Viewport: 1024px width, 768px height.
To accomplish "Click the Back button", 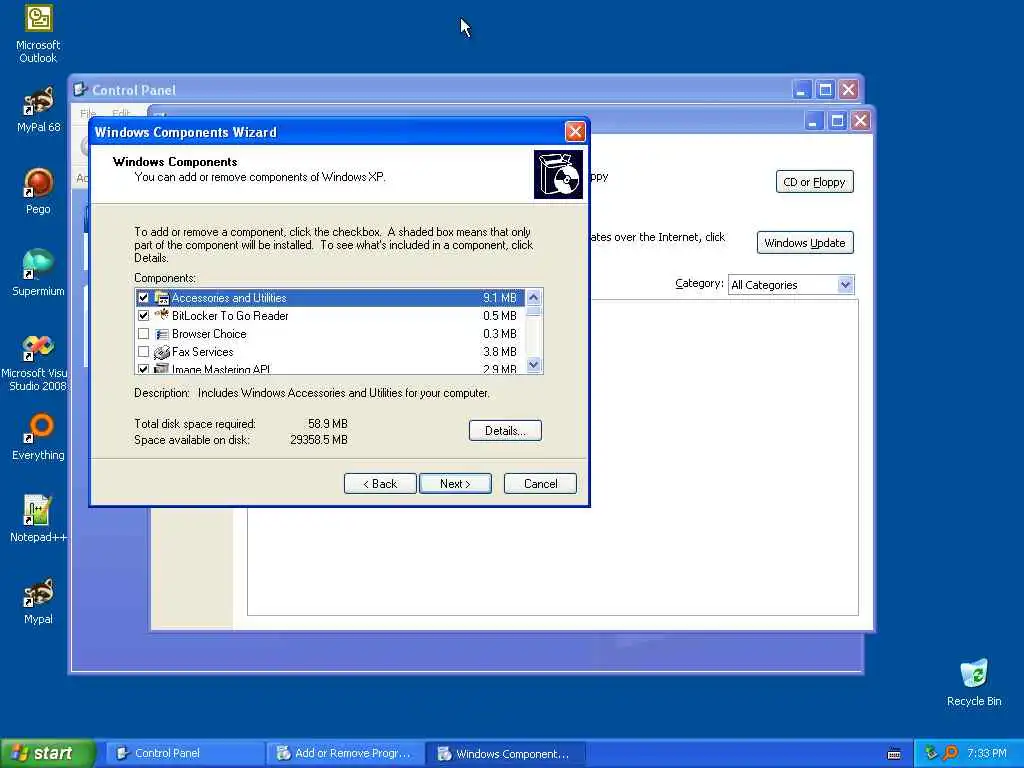I will click(x=380, y=483).
